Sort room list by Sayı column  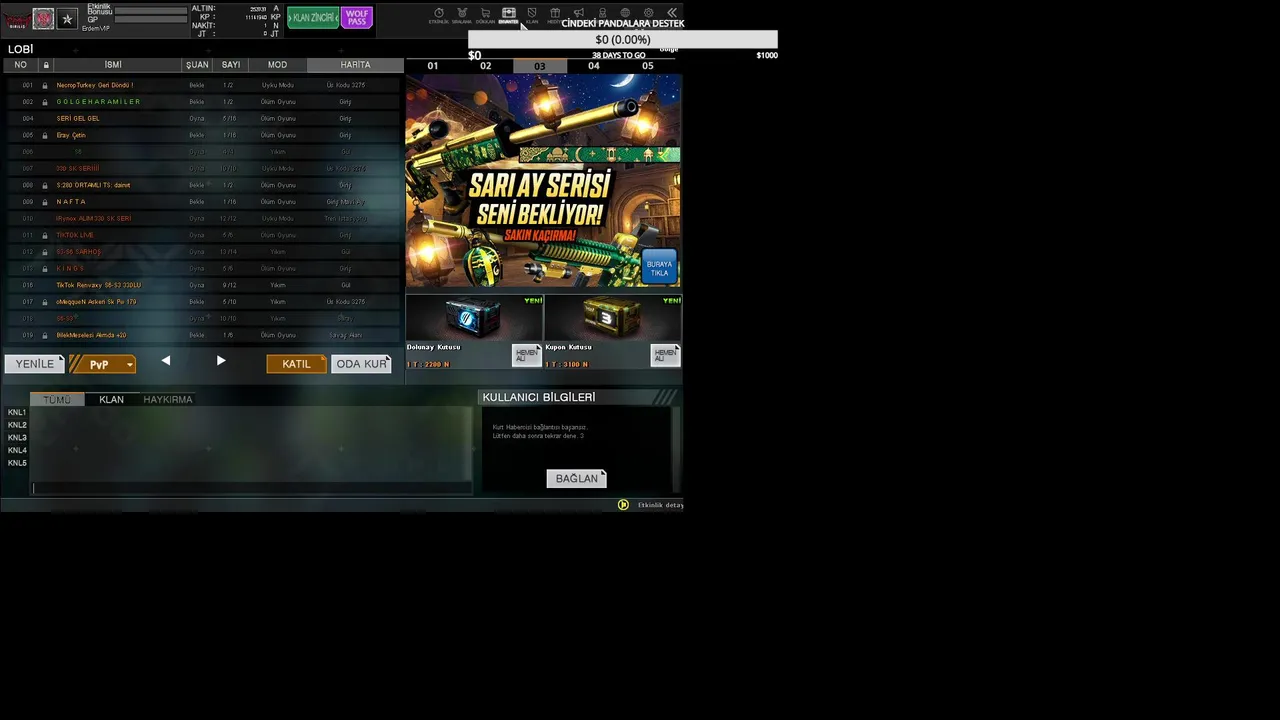tap(231, 65)
